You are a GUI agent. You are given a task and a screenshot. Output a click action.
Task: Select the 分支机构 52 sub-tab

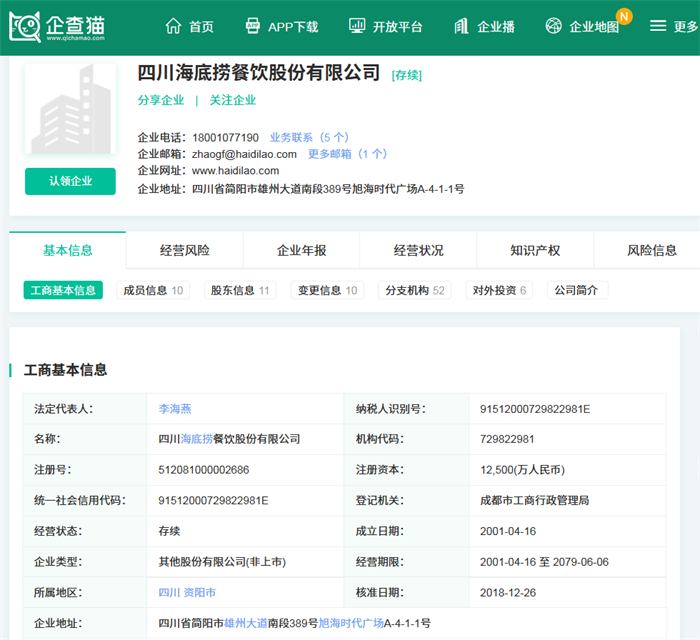tap(415, 290)
